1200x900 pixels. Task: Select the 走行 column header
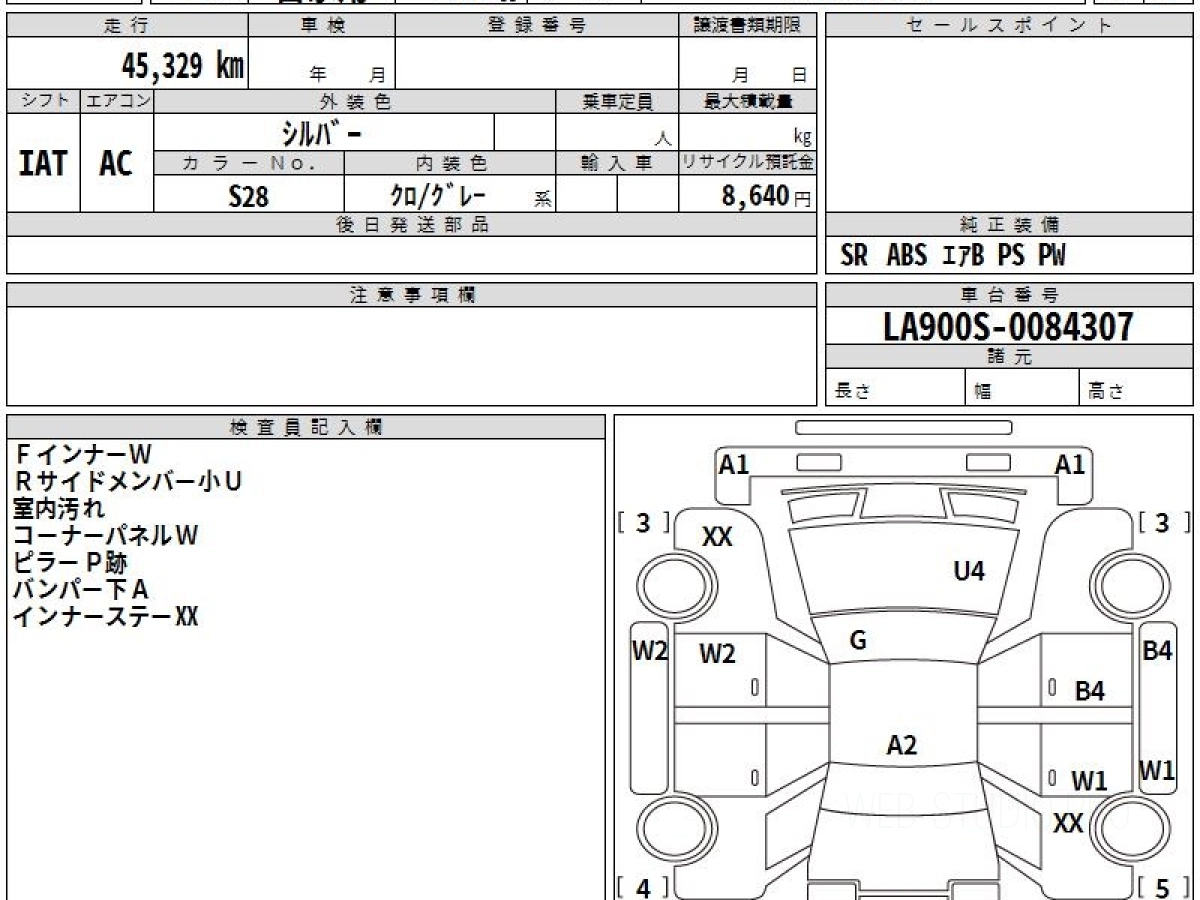pos(126,26)
